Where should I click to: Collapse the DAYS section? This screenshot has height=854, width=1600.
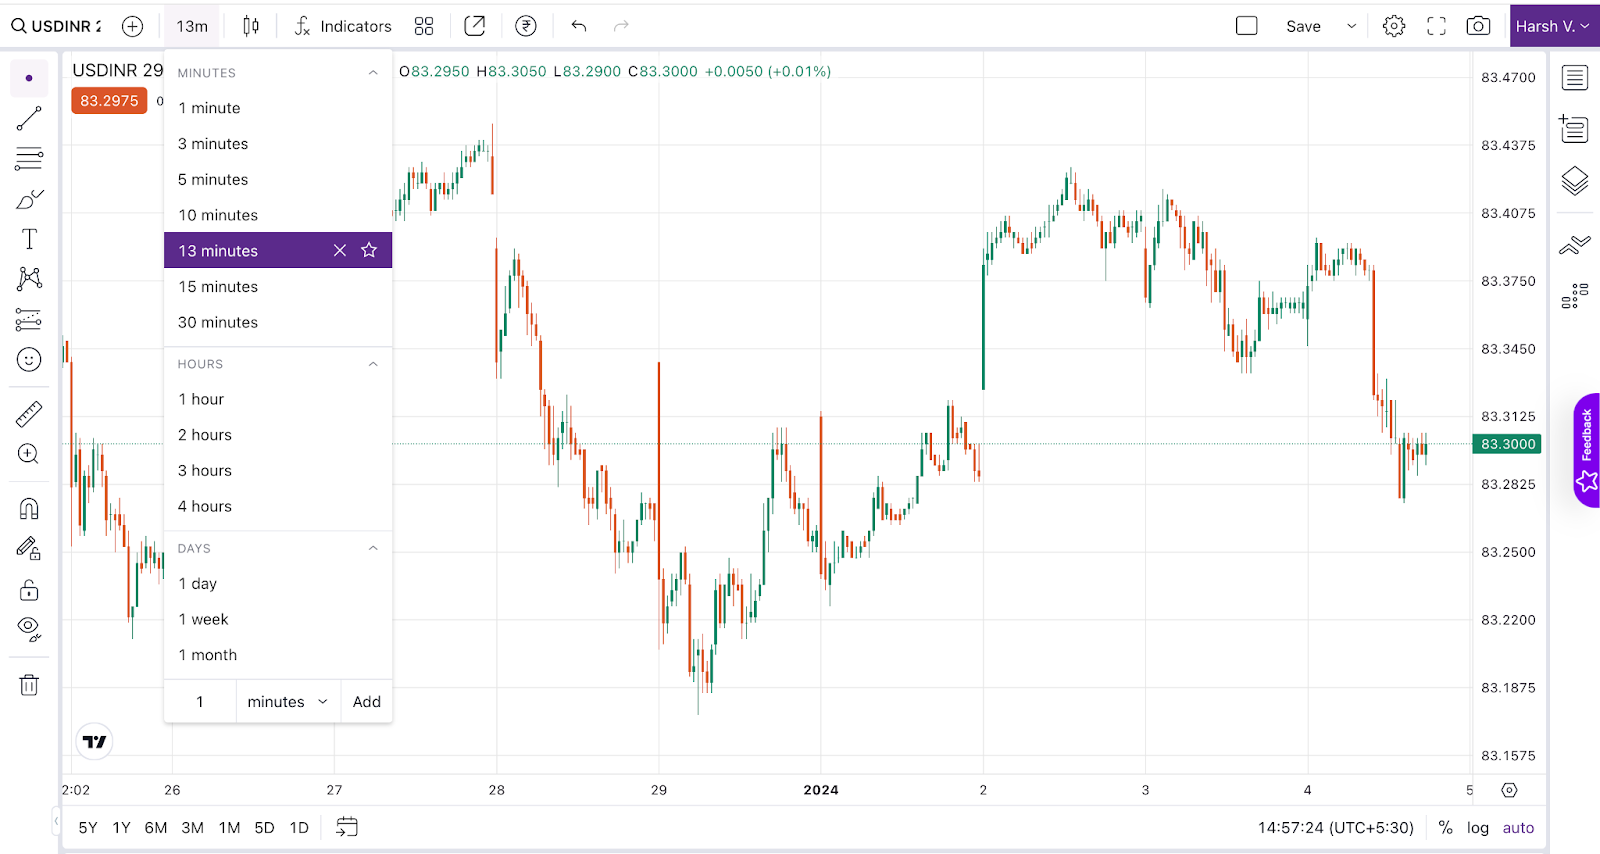point(373,548)
